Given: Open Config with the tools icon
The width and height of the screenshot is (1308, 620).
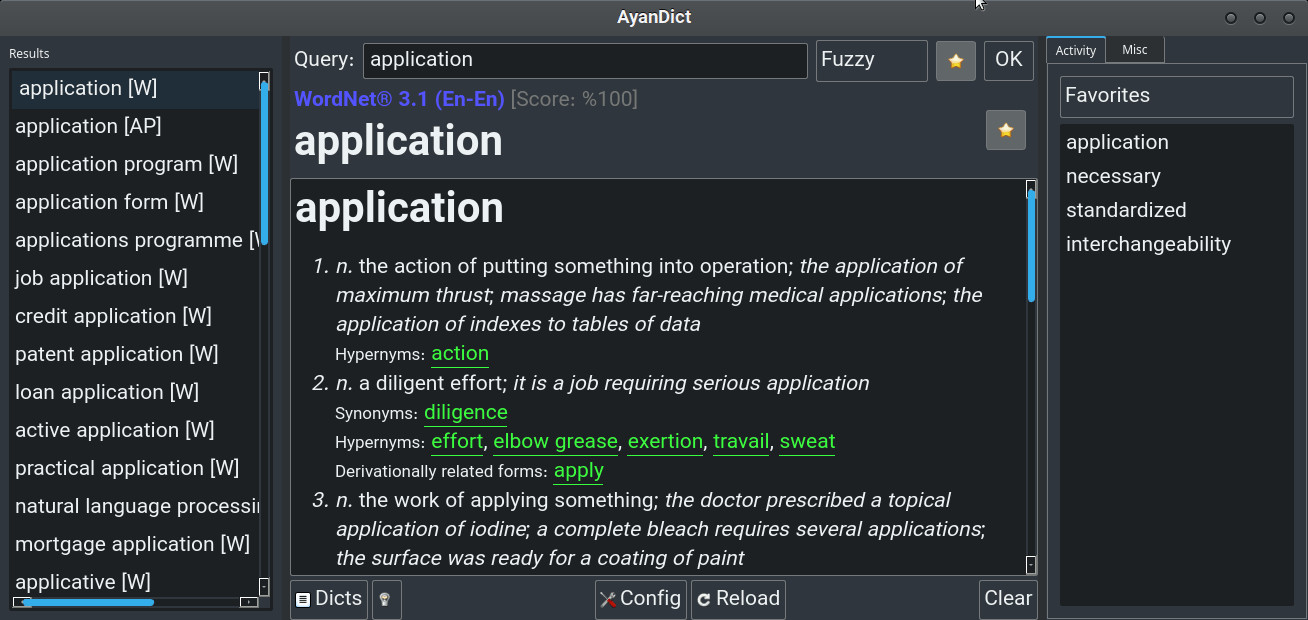Looking at the screenshot, I should tap(640, 599).
